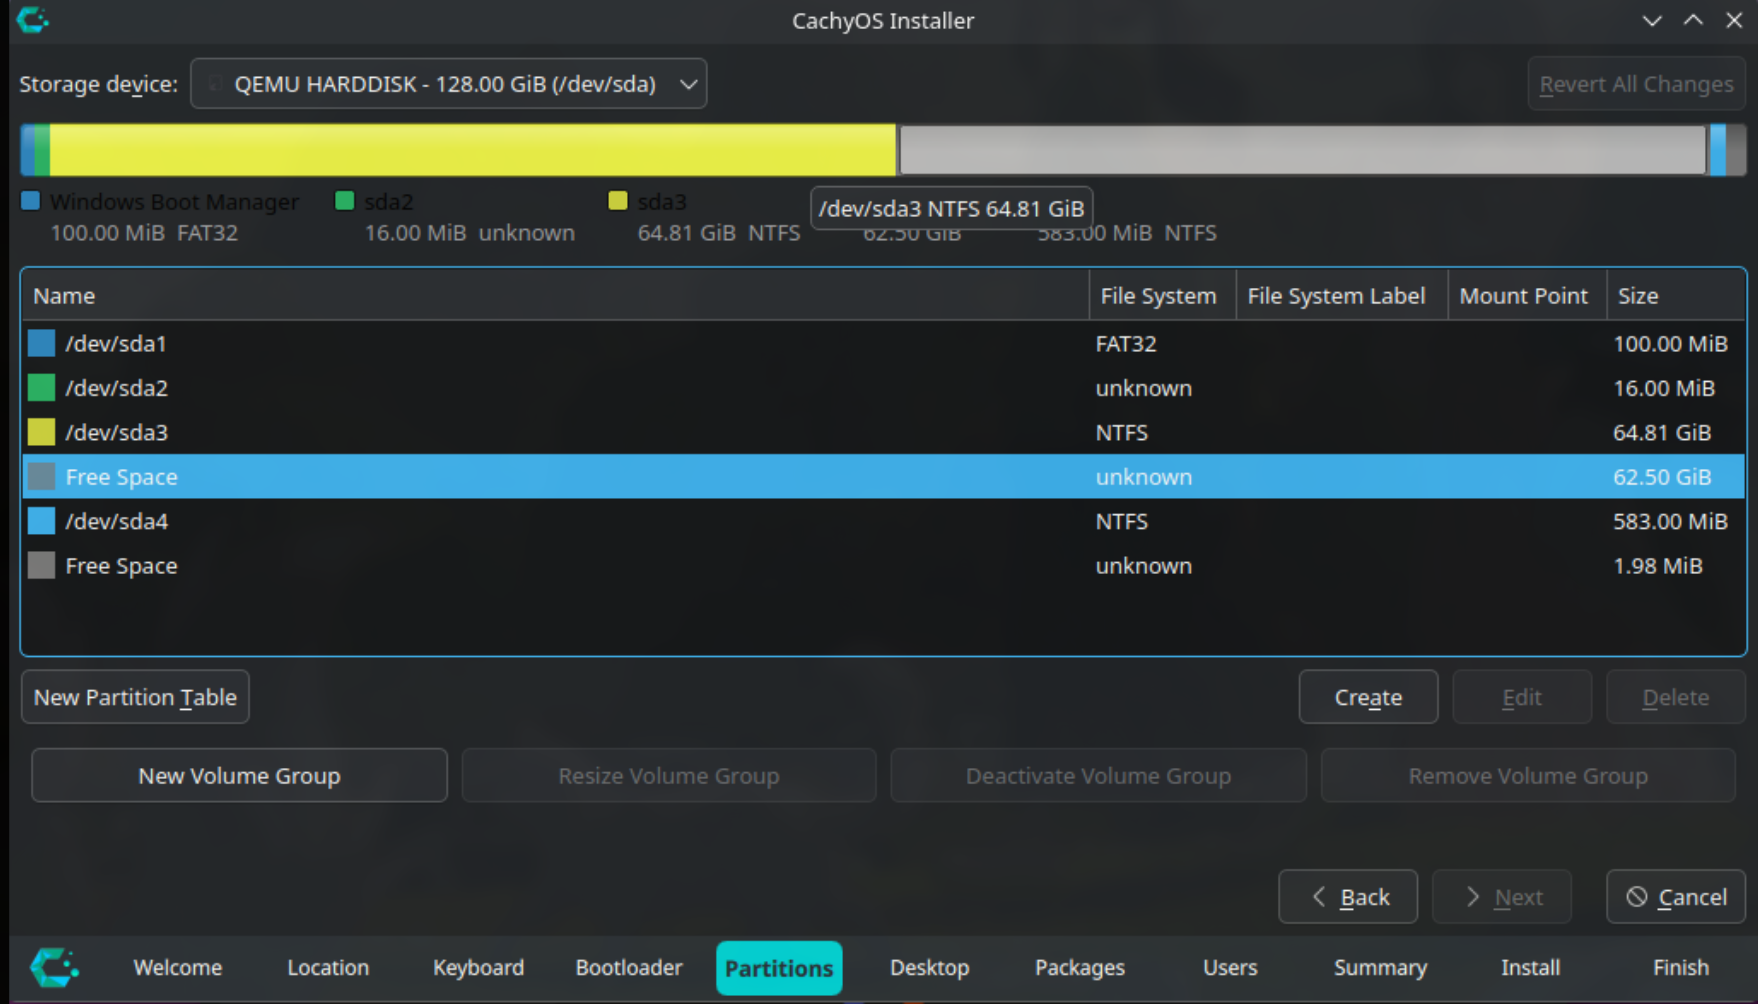Viewport: 1758px width, 1004px height.
Task: Click the 583.00 MiB size of /dev/sda4
Action: click(1670, 521)
